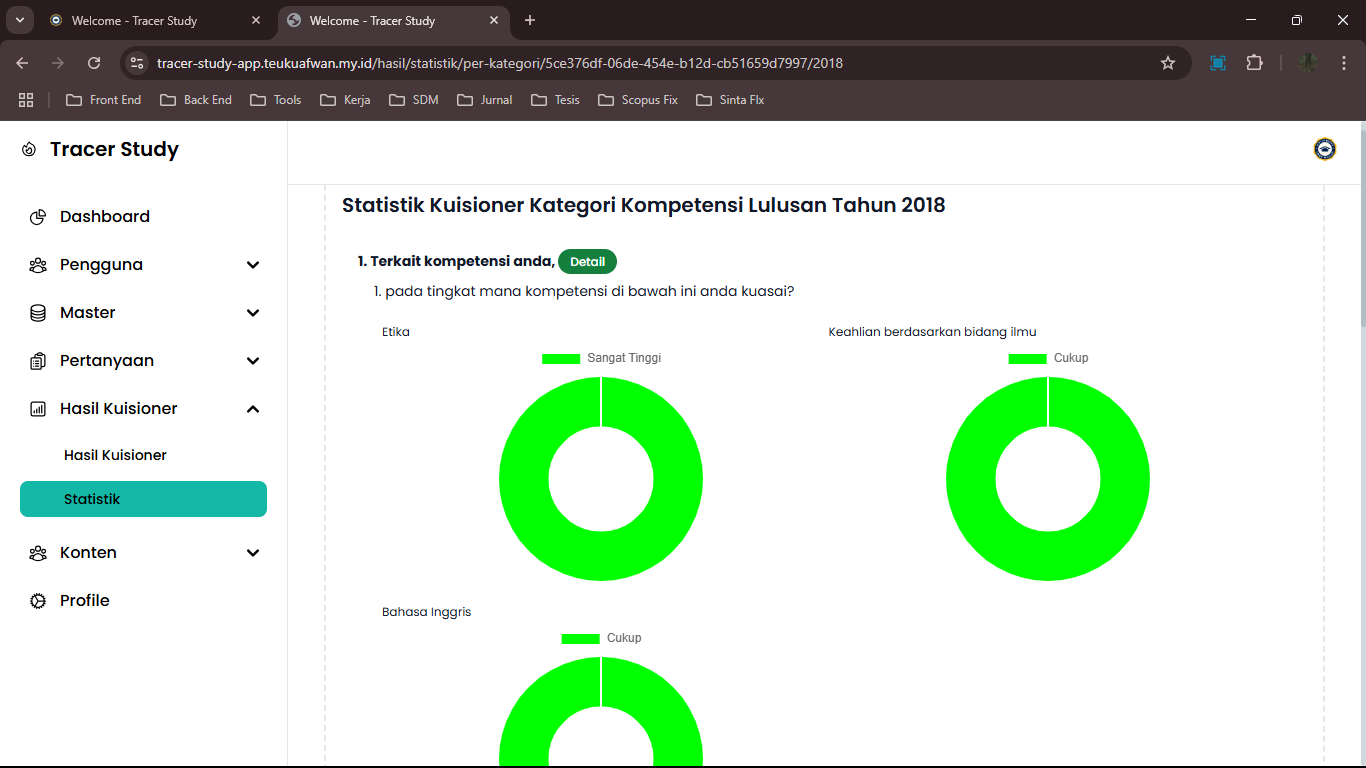Image resolution: width=1366 pixels, height=768 pixels.
Task: Collapse the Hasil Kuisioner menu chevron
Action: point(253,409)
